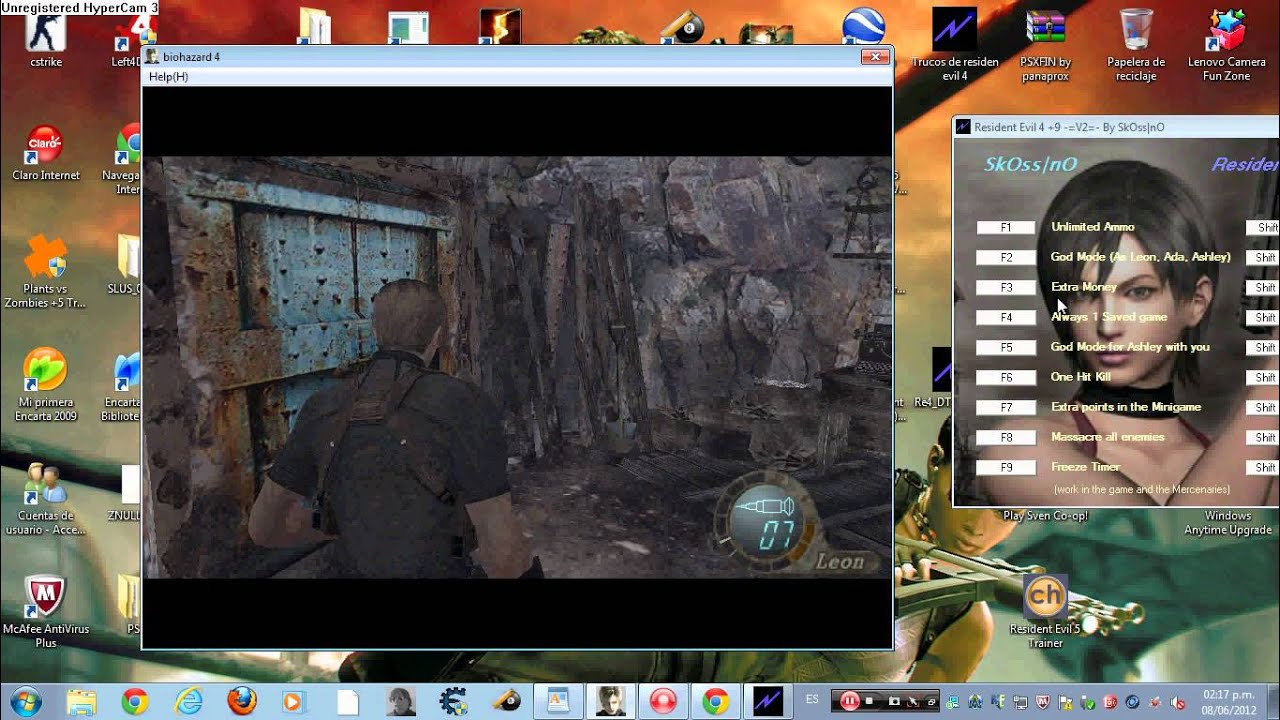This screenshot has height=720, width=1280.
Task: Select the F3 Extra Money hotkey box
Action: (1006, 288)
